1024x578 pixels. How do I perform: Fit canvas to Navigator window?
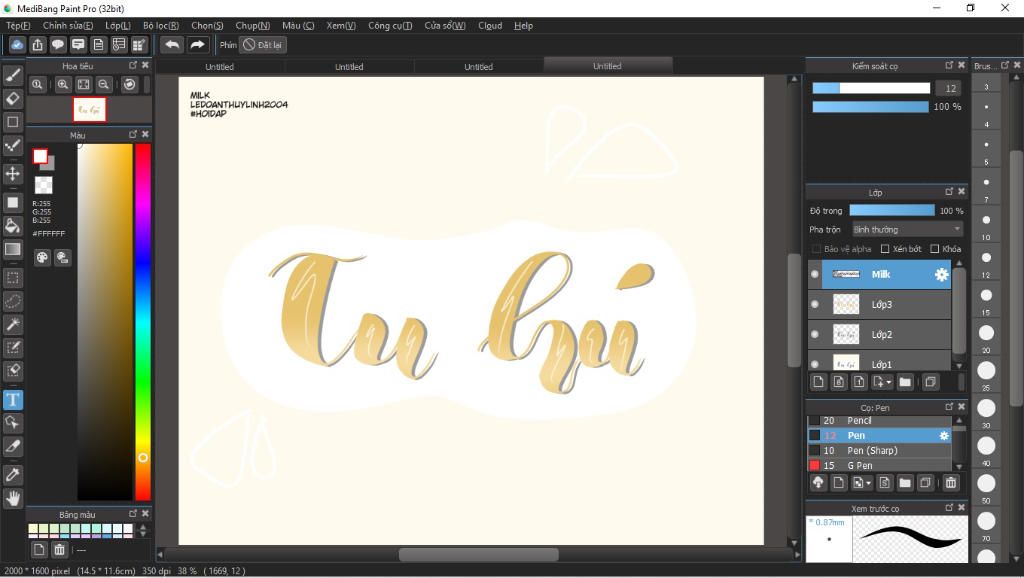click(84, 84)
